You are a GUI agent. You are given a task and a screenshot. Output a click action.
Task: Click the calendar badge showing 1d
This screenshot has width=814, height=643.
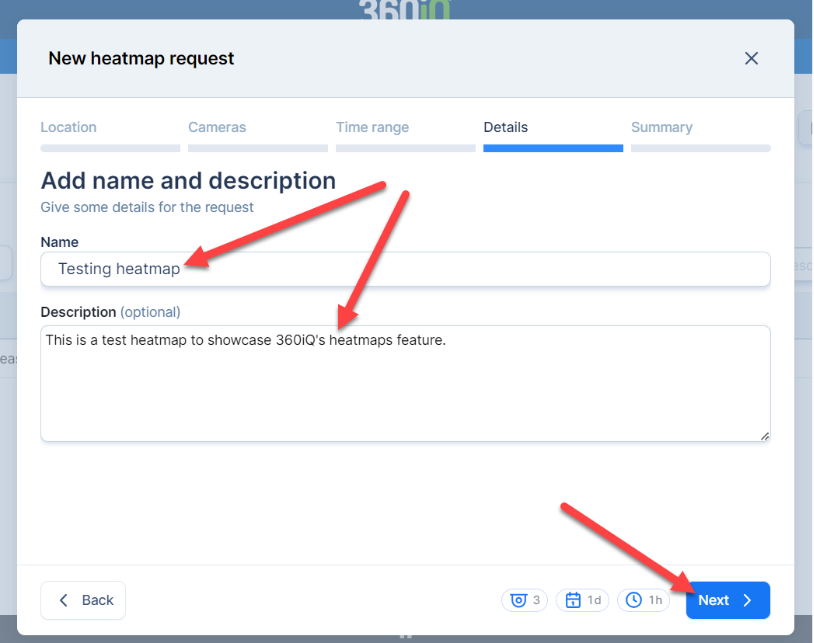coord(583,600)
